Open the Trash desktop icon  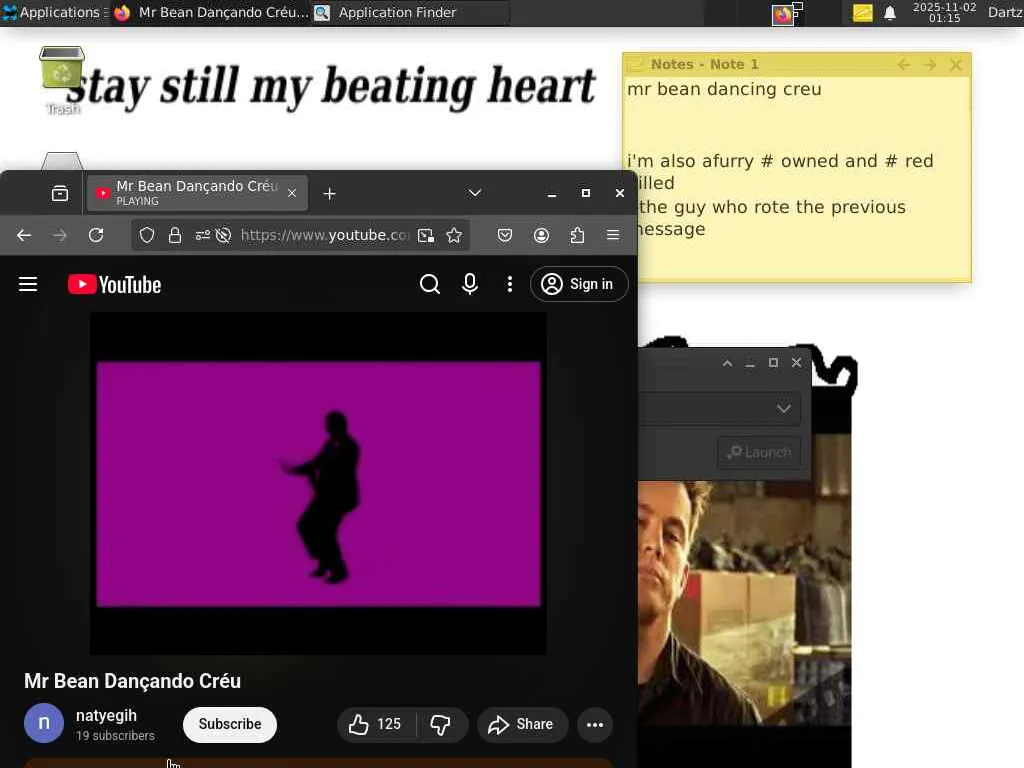click(62, 80)
